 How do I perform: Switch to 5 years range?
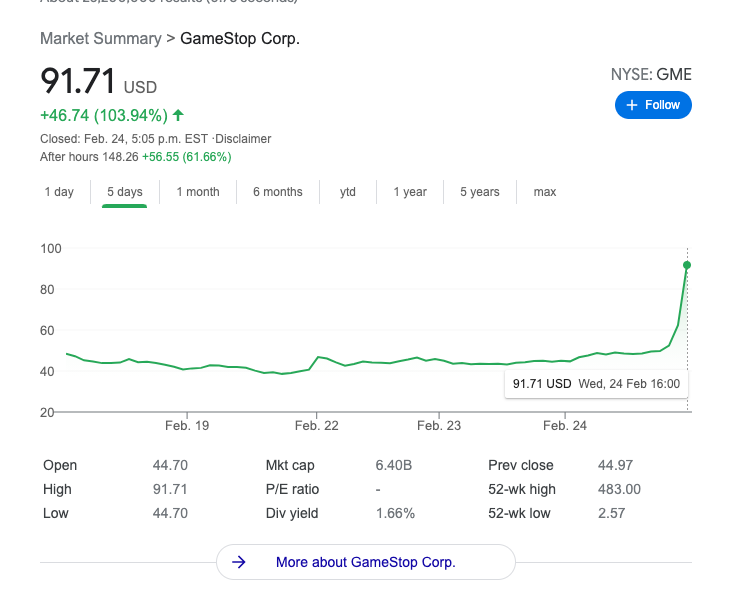[x=480, y=192]
